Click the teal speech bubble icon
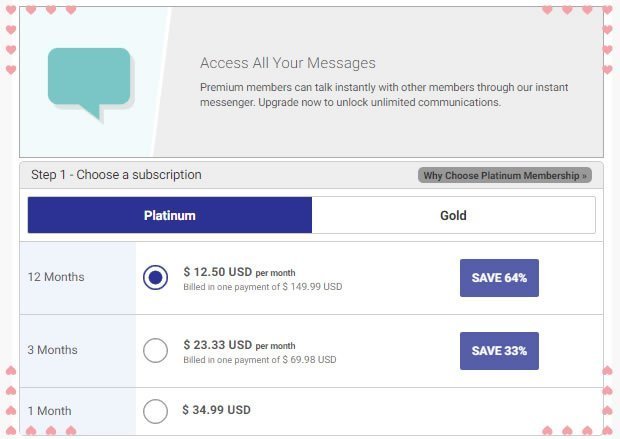 [x=89, y=83]
